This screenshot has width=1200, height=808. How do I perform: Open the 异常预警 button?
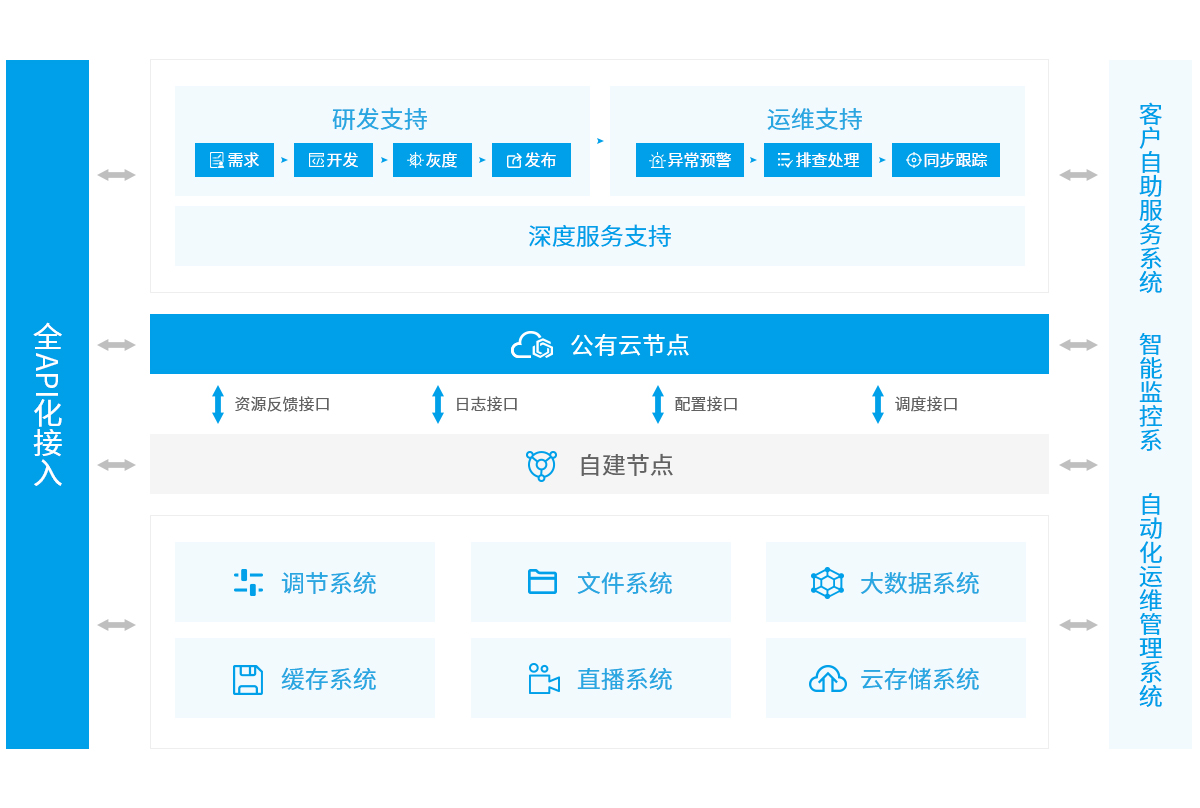[x=689, y=160]
